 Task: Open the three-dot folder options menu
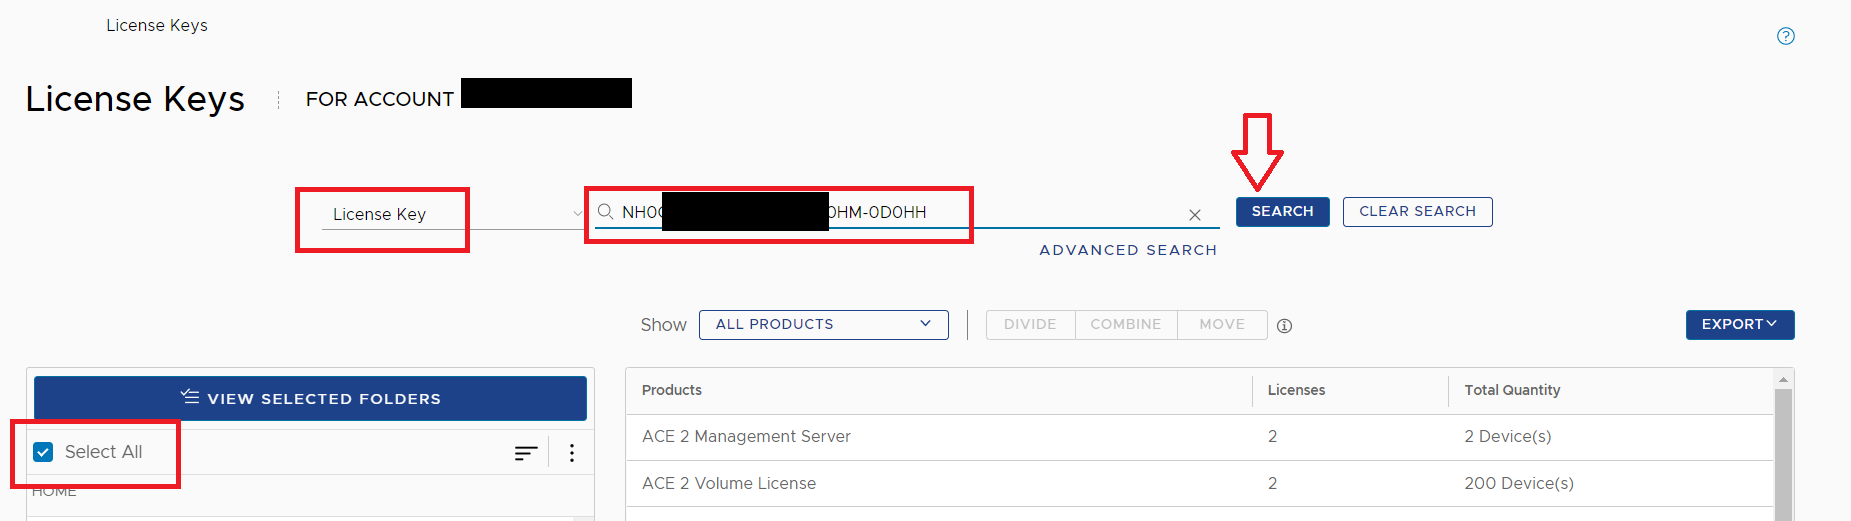[572, 453]
